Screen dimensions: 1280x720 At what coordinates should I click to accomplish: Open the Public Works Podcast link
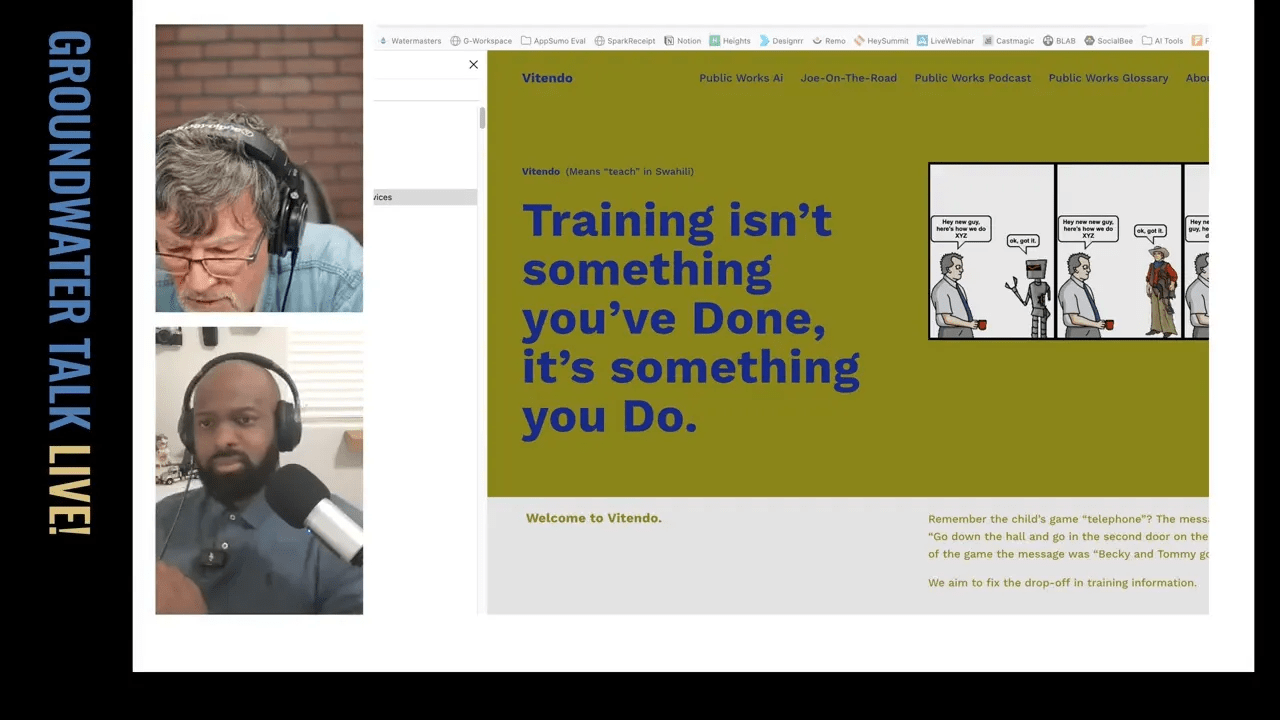tap(972, 78)
